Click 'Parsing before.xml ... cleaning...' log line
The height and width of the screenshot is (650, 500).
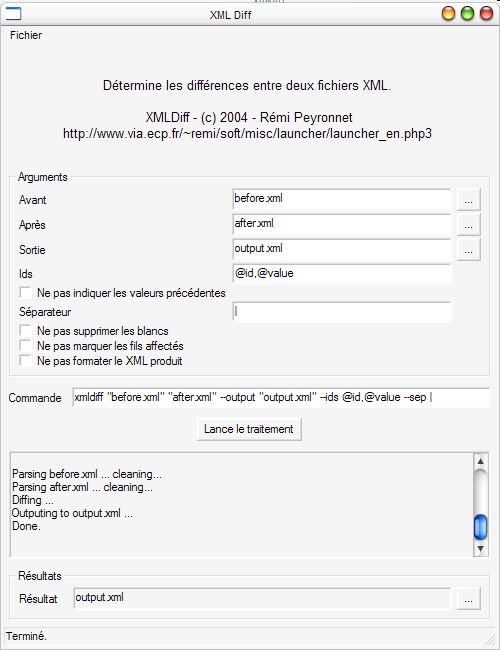[87, 474]
